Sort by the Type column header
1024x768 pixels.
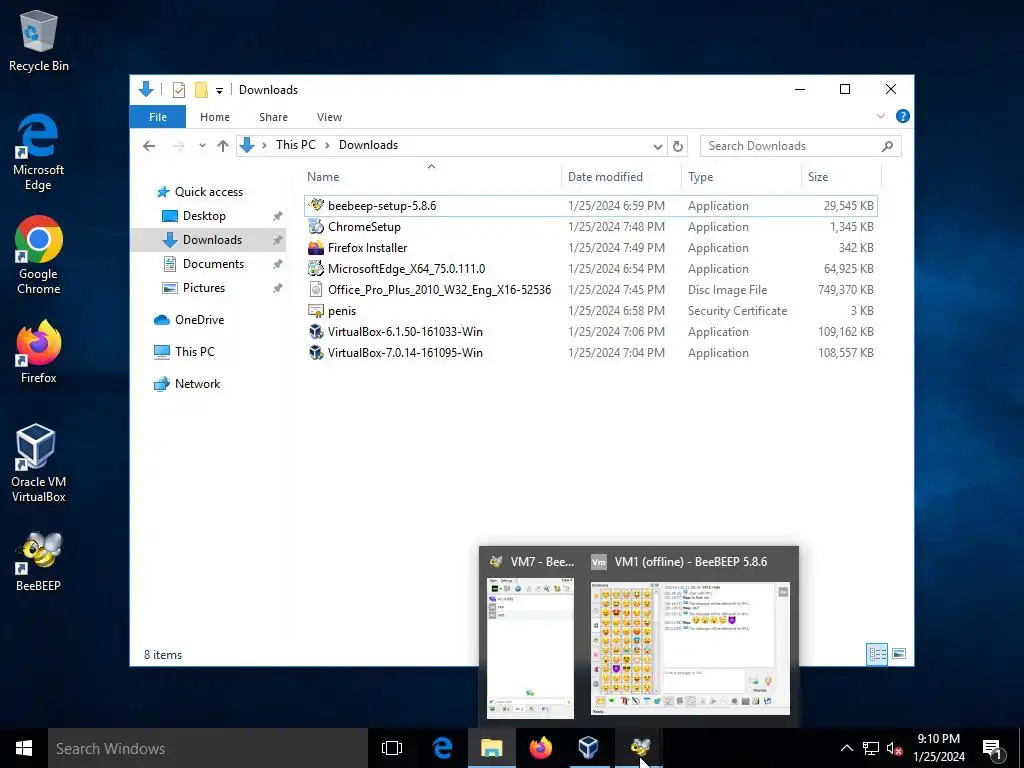741,176
